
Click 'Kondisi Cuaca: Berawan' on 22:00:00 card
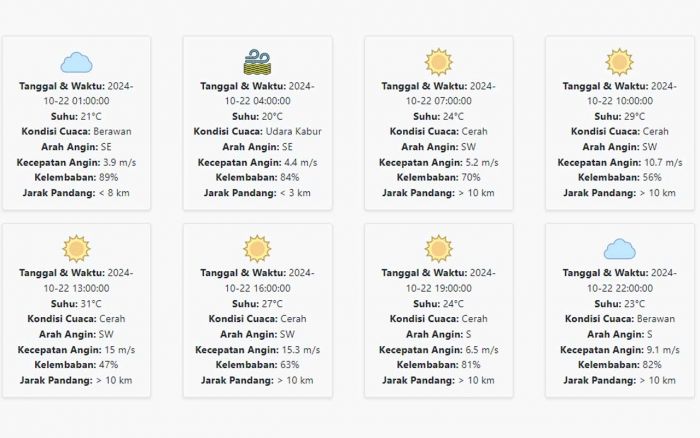point(620,319)
